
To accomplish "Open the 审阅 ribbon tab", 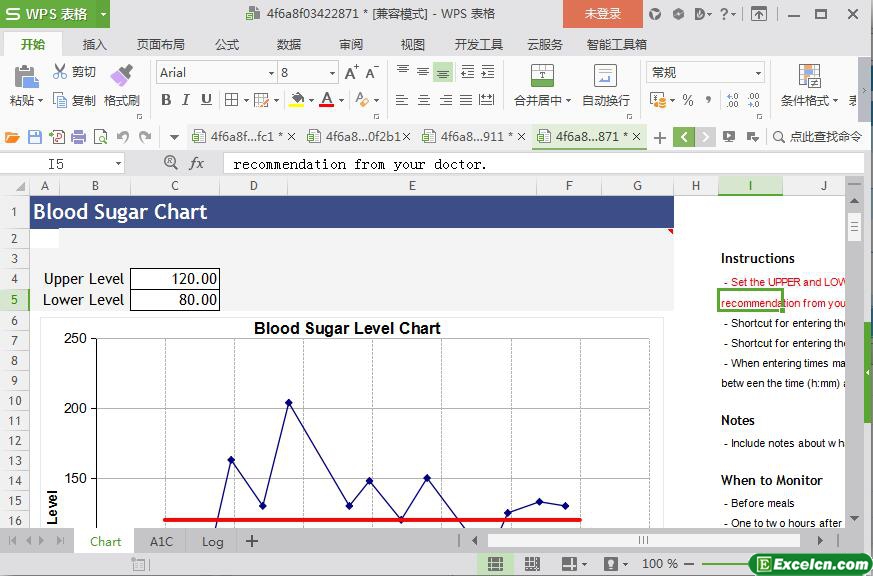I will tap(351, 45).
